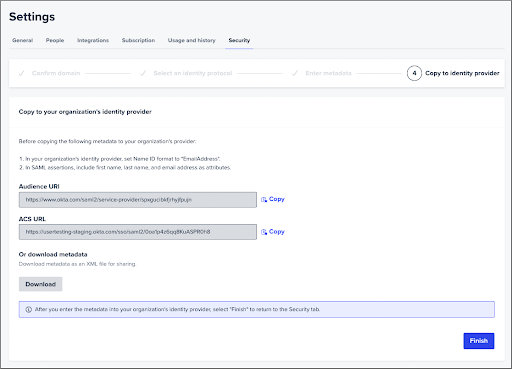Copy the ACS URL value

click(x=273, y=232)
